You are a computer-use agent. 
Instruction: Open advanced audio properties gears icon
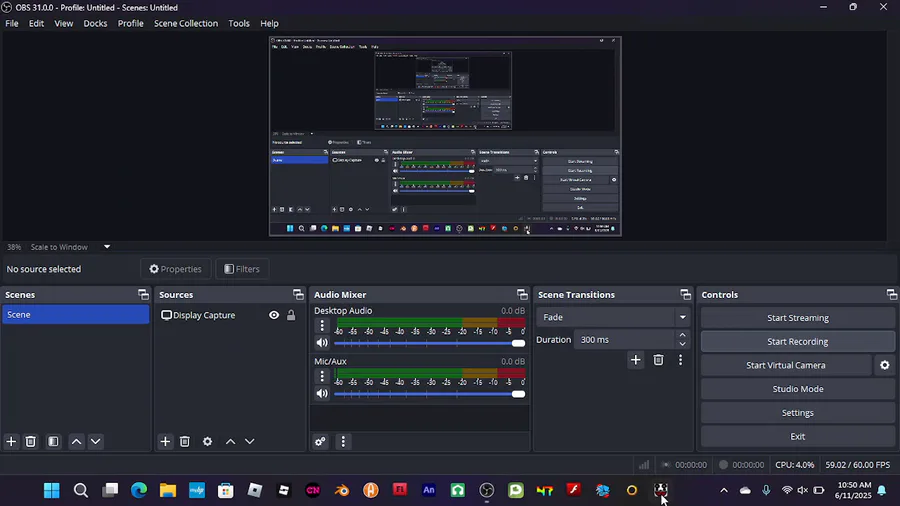click(x=320, y=441)
